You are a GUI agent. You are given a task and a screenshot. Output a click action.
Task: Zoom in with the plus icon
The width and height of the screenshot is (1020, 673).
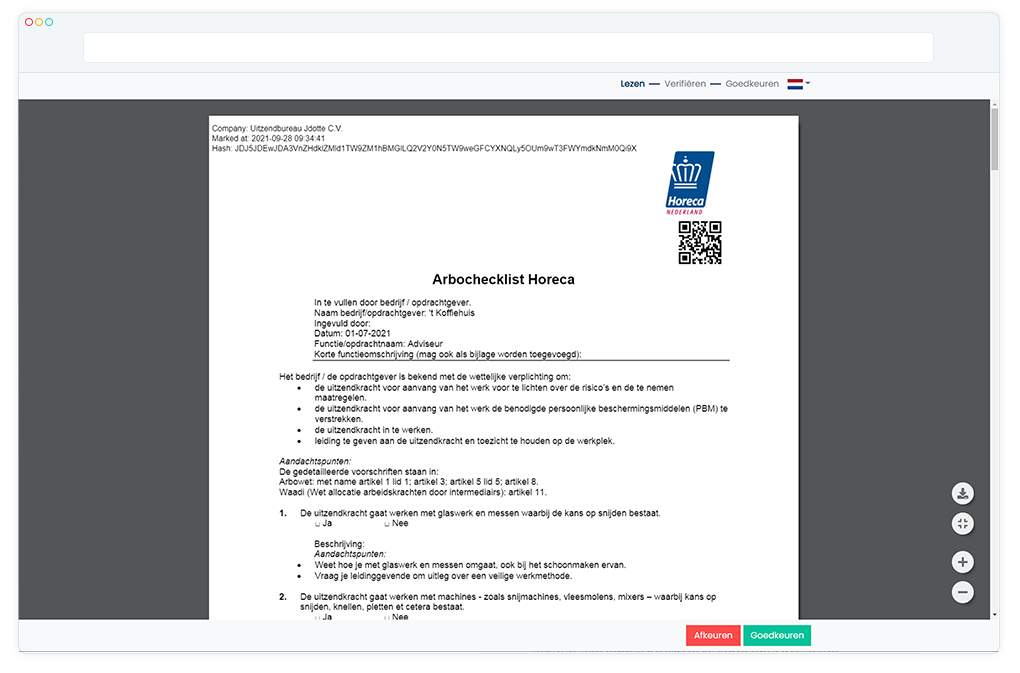point(963,562)
